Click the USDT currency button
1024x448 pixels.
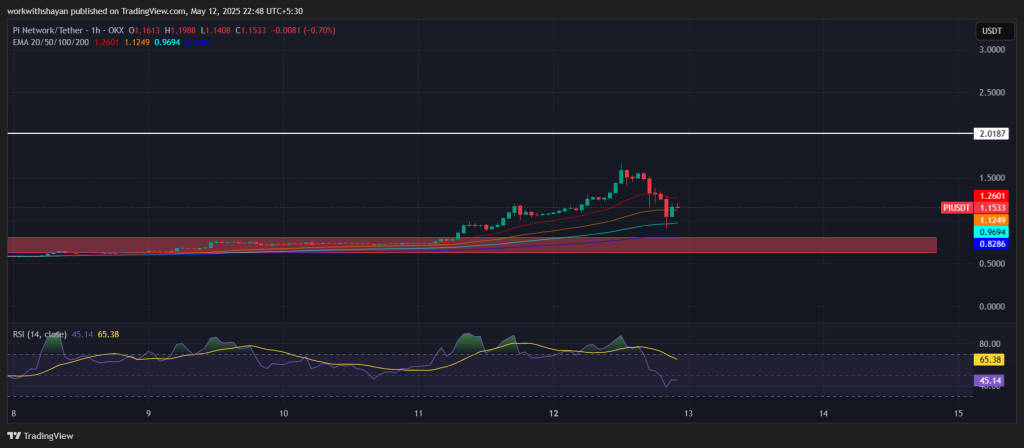pos(989,32)
